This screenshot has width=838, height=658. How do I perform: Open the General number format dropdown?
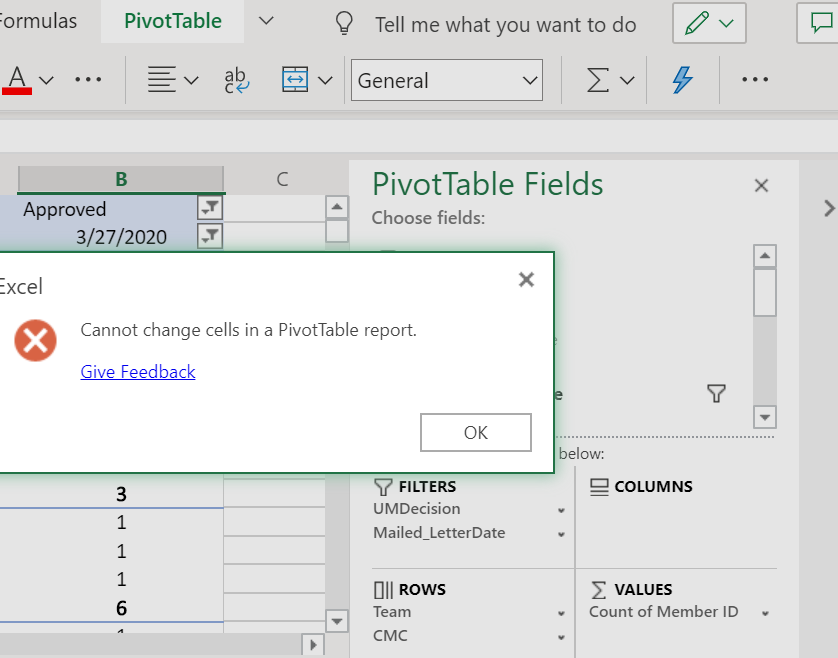pyautogui.click(x=447, y=80)
